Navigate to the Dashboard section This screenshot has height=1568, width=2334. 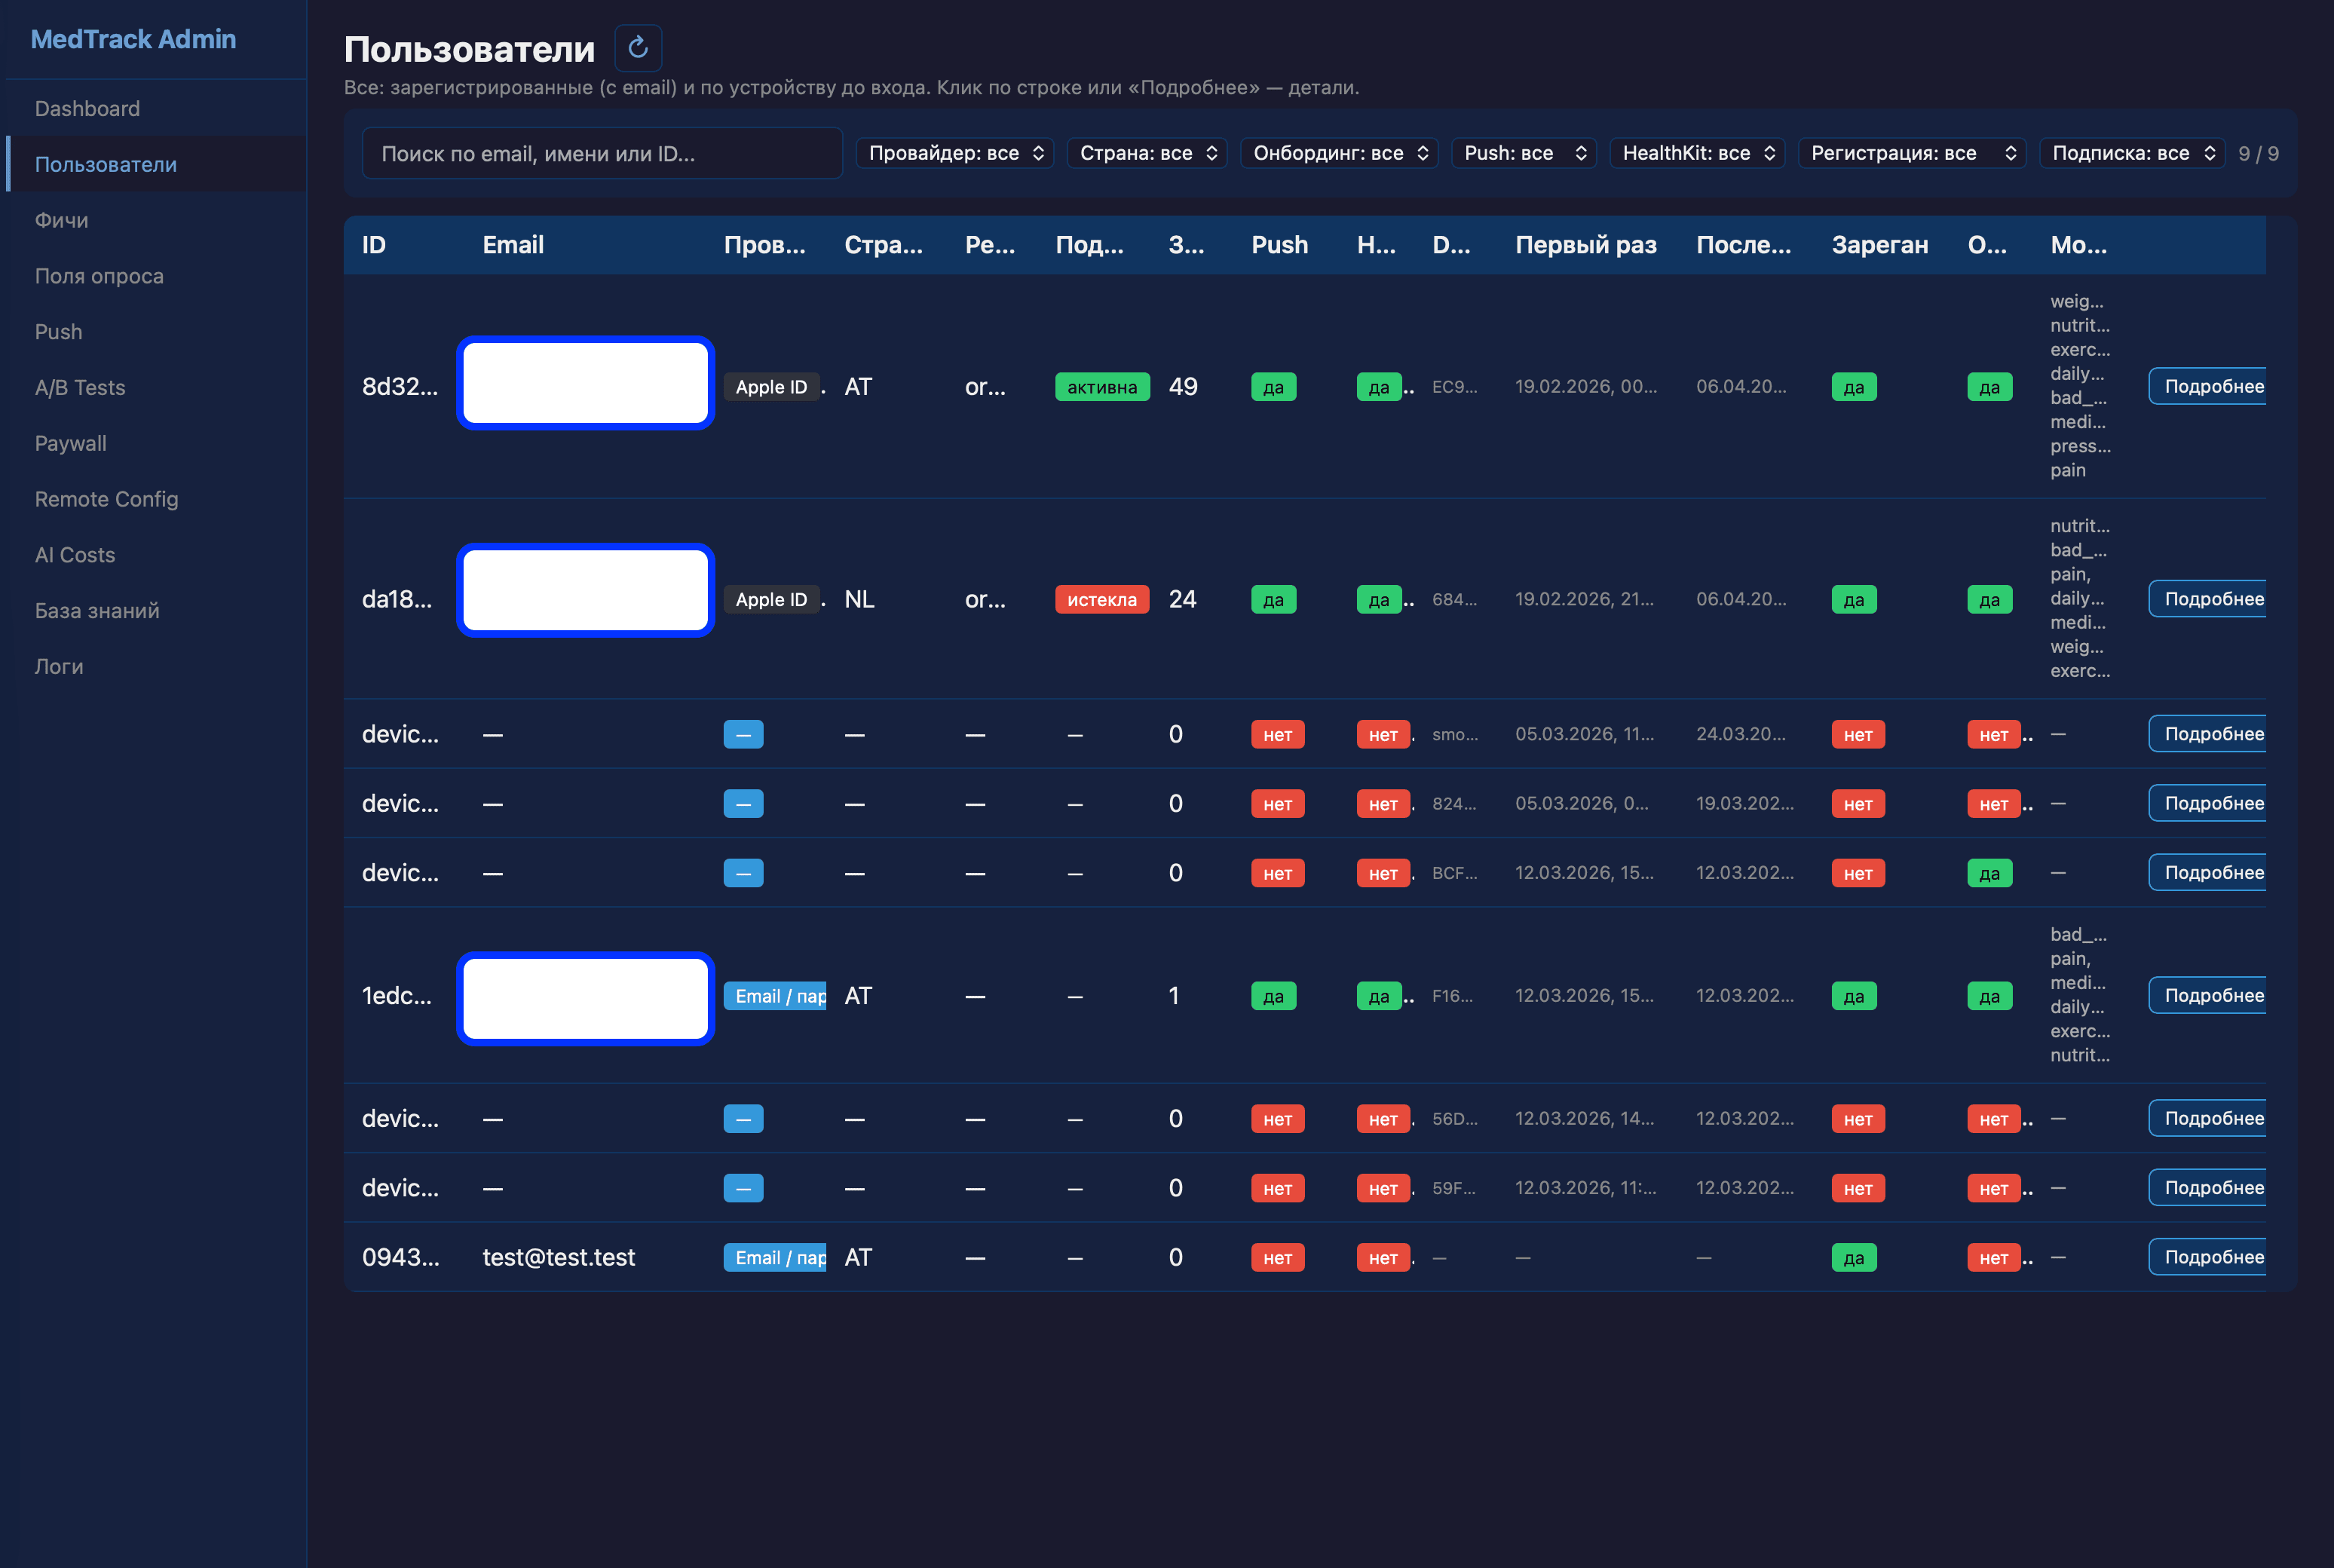87,108
